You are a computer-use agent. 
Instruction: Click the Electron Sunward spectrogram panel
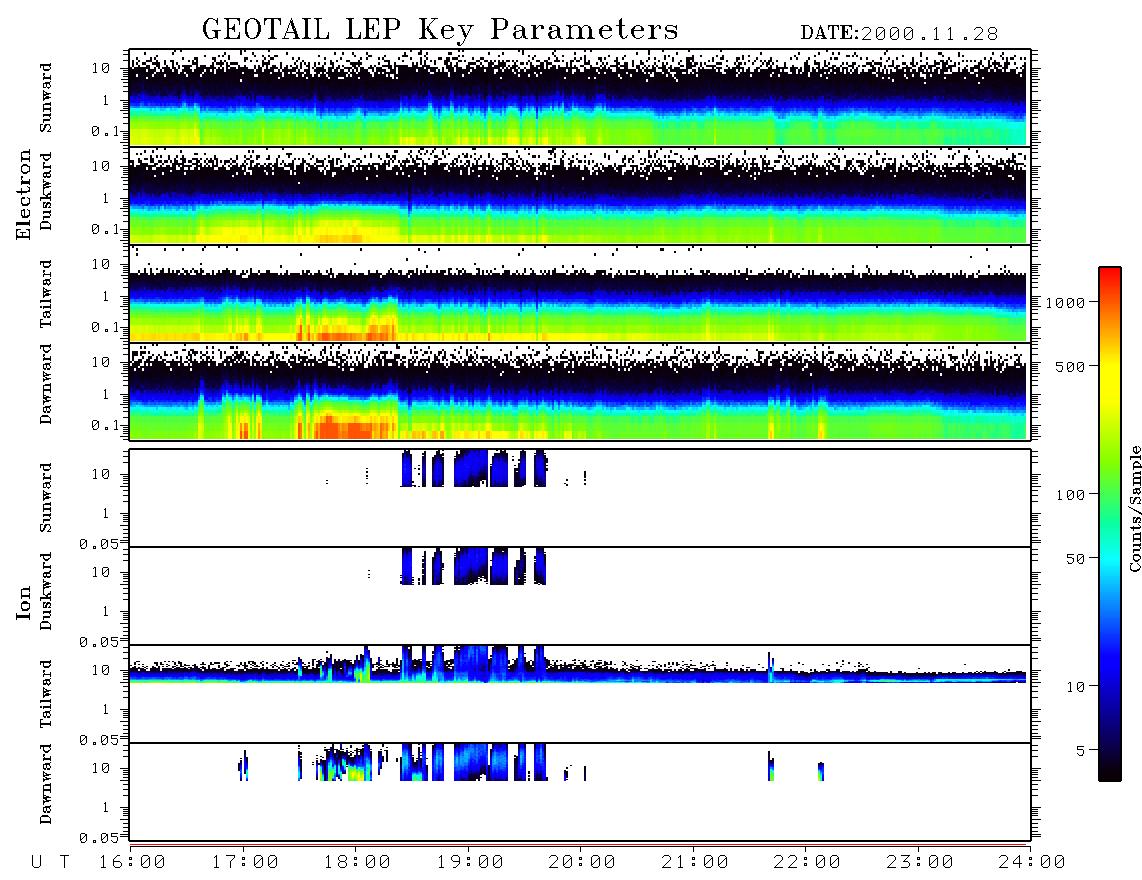pyautogui.click(x=580, y=98)
